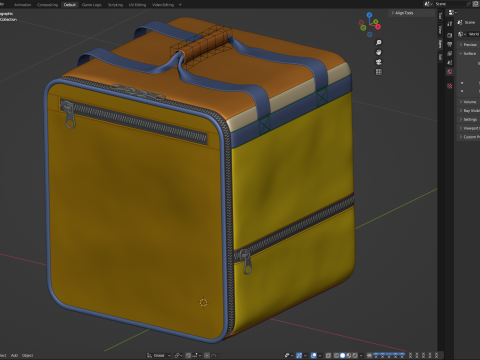The height and width of the screenshot is (360, 480).
Task: Switch to rendered viewport shading
Action: click(x=355, y=355)
